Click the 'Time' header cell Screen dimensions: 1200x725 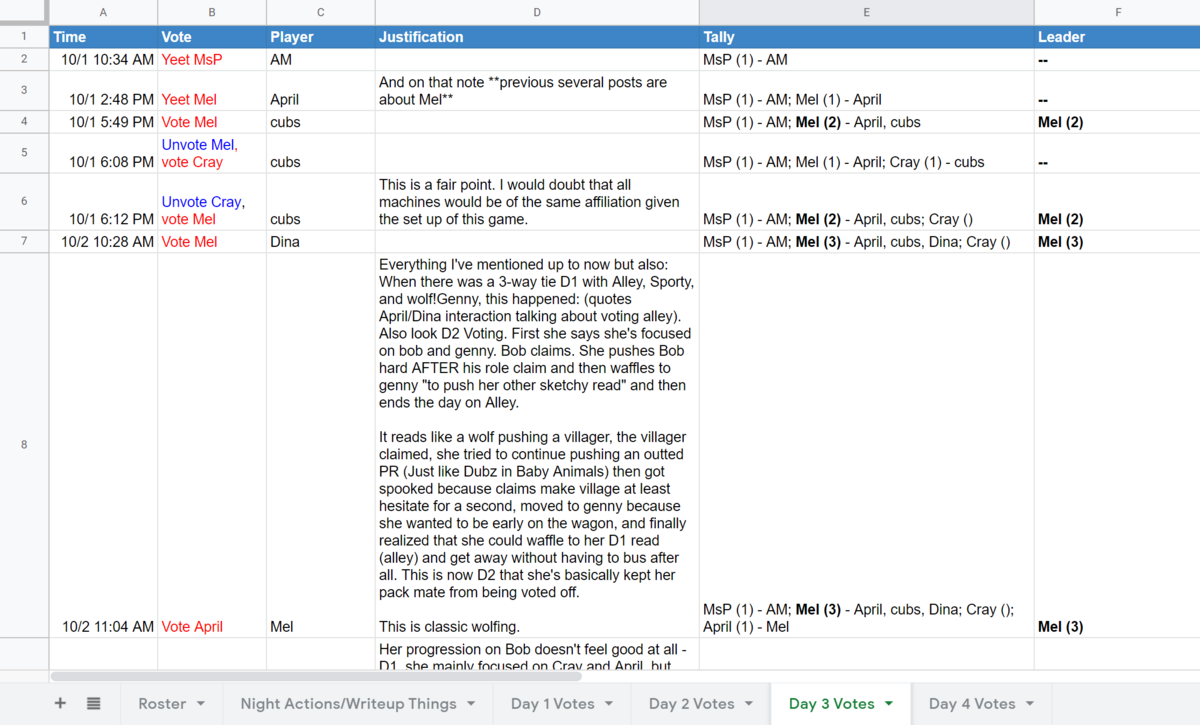[x=103, y=37]
